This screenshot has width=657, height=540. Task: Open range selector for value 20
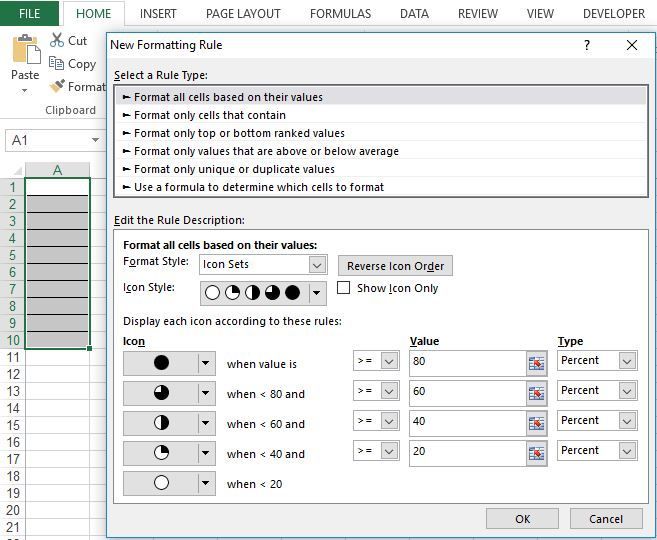click(x=536, y=454)
